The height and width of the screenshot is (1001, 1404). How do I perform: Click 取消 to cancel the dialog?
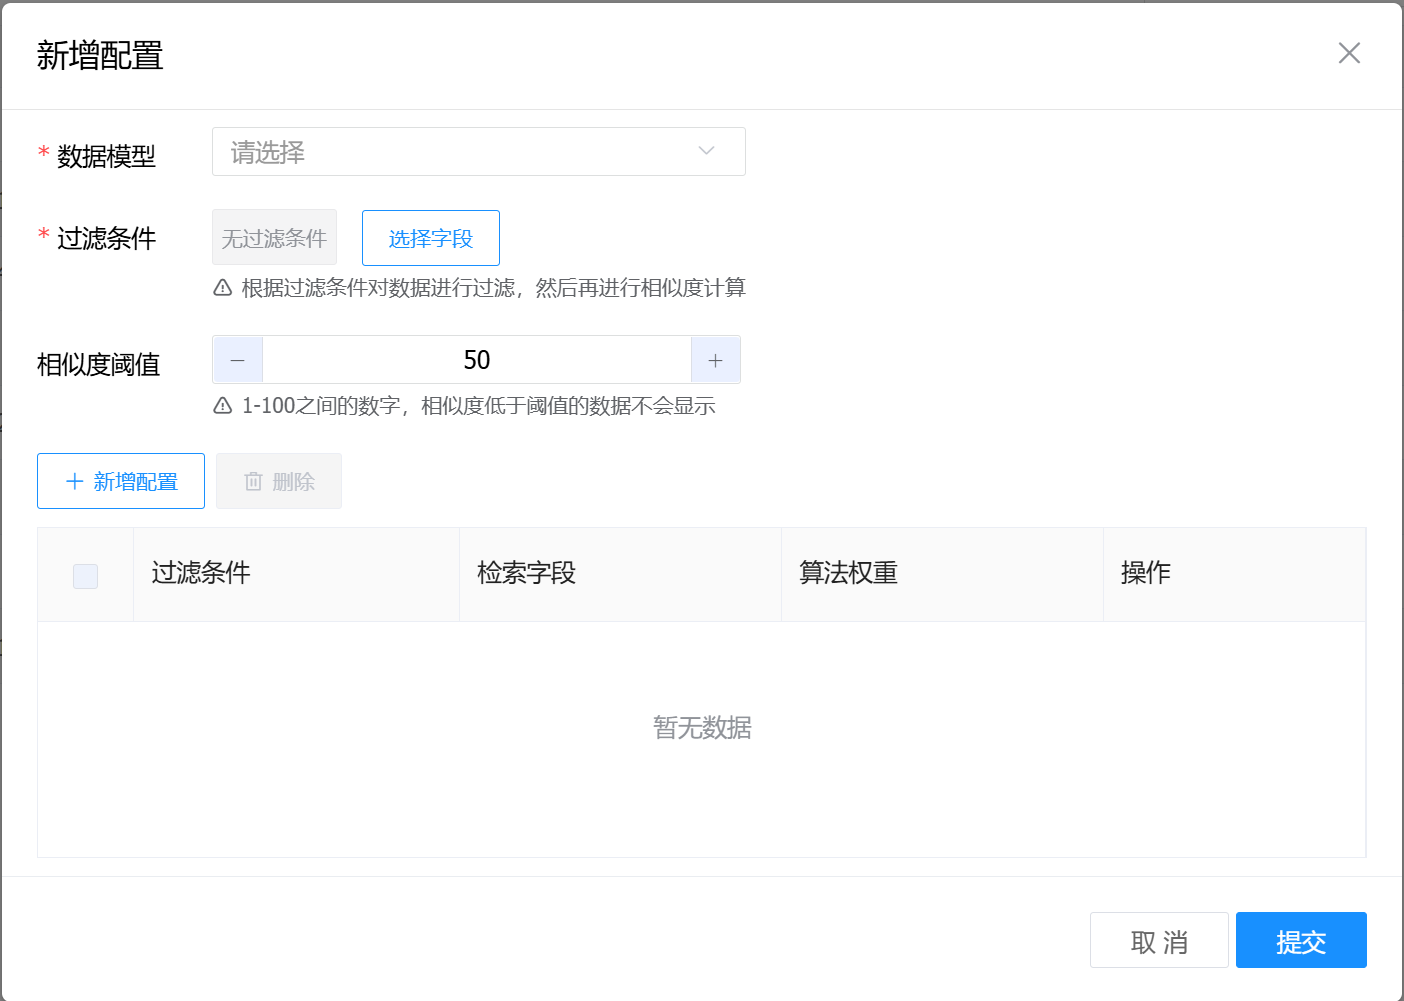(x=1159, y=941)
